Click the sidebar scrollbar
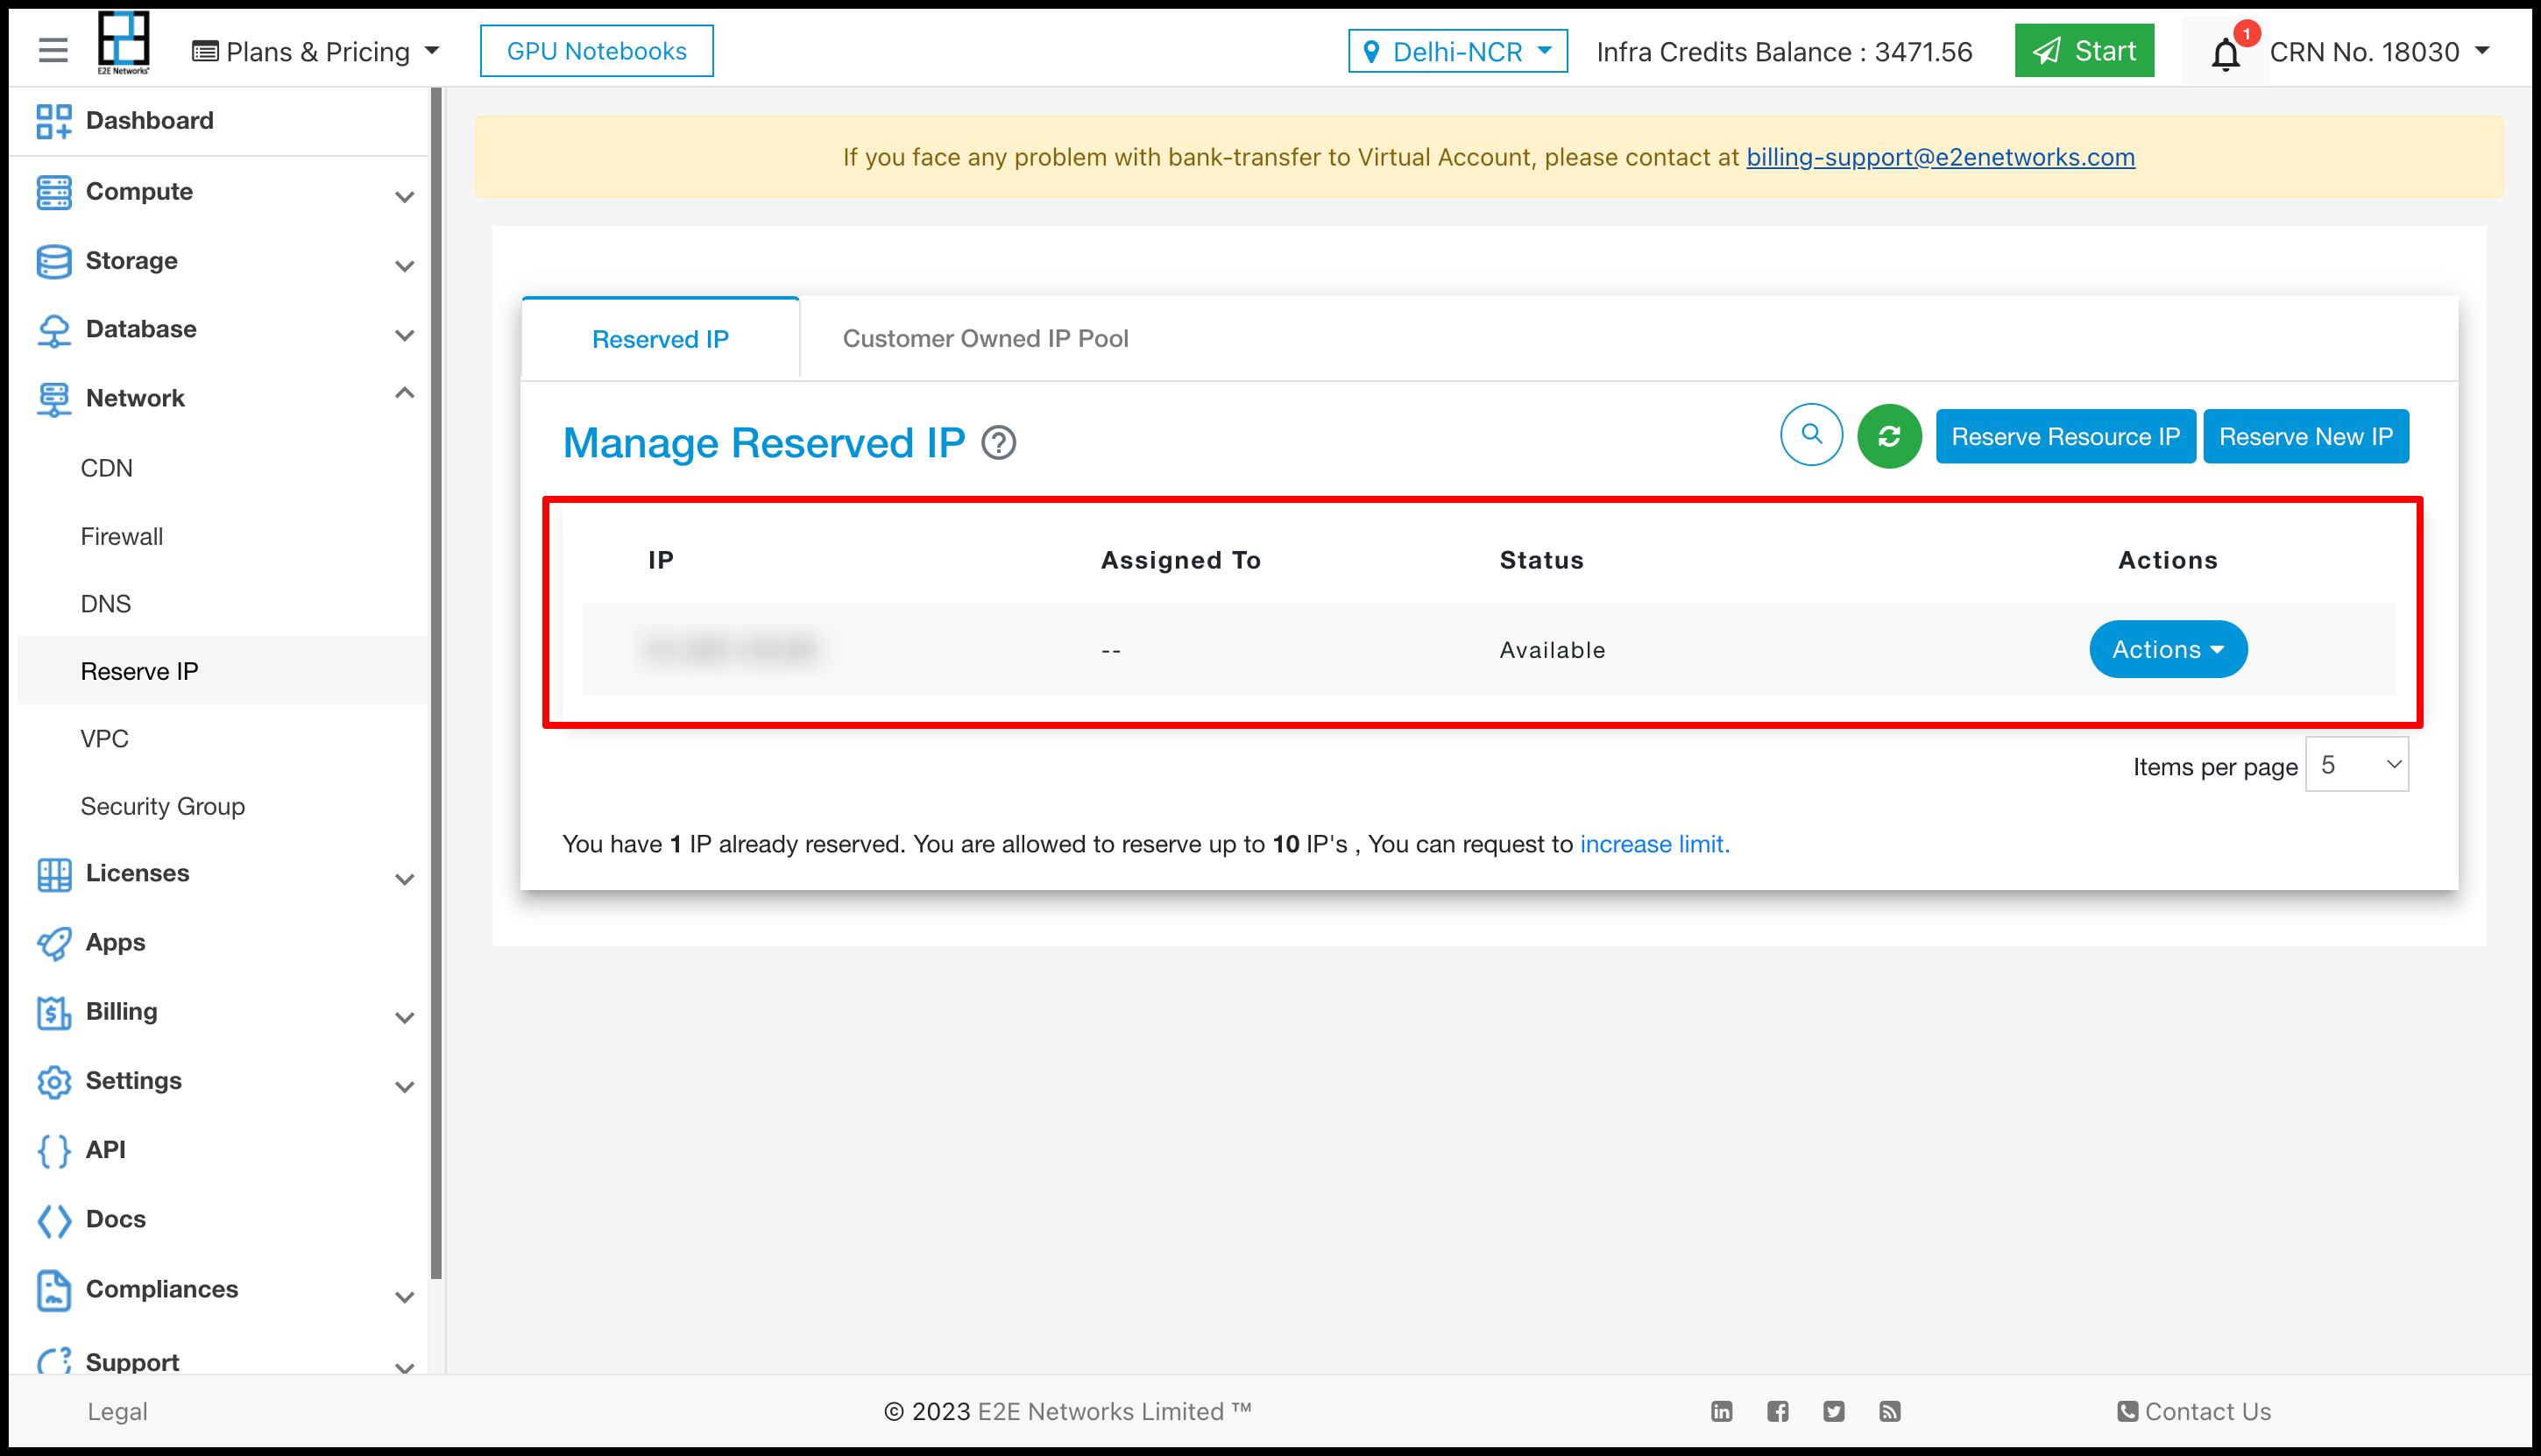2541x1456 pixels. click(x=436, y=683)
